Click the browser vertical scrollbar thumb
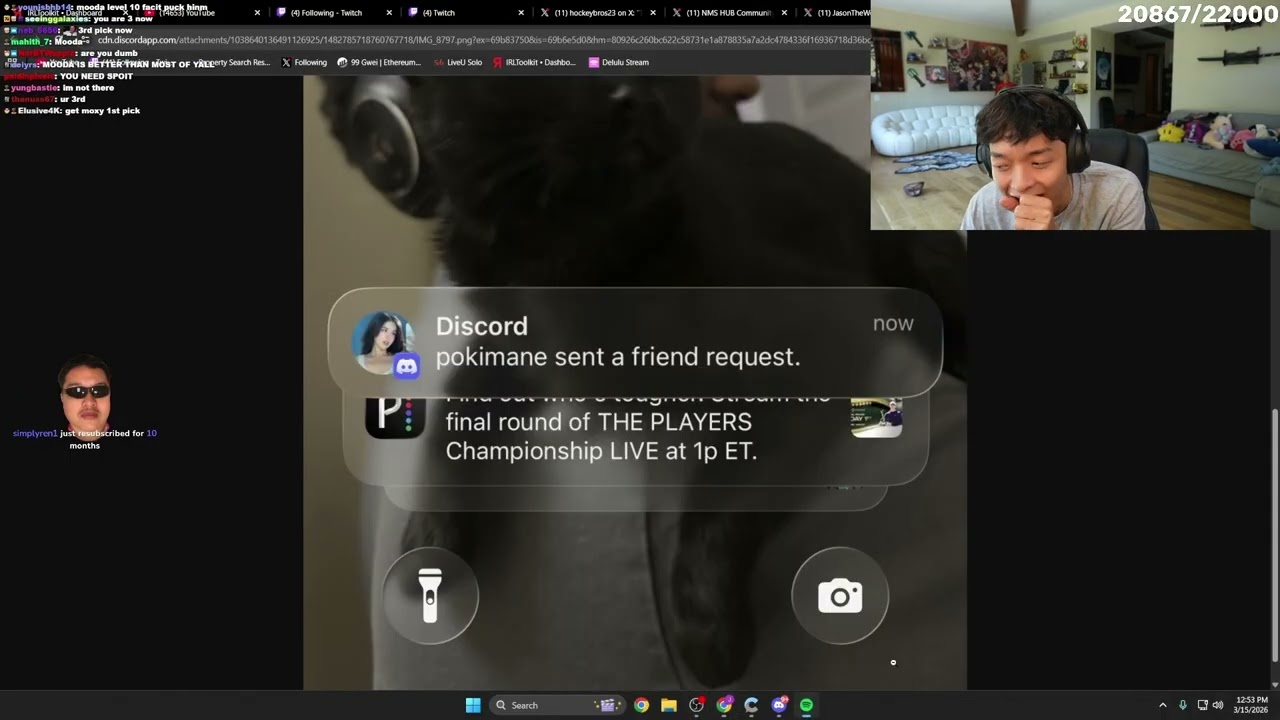 point(1274,535)
